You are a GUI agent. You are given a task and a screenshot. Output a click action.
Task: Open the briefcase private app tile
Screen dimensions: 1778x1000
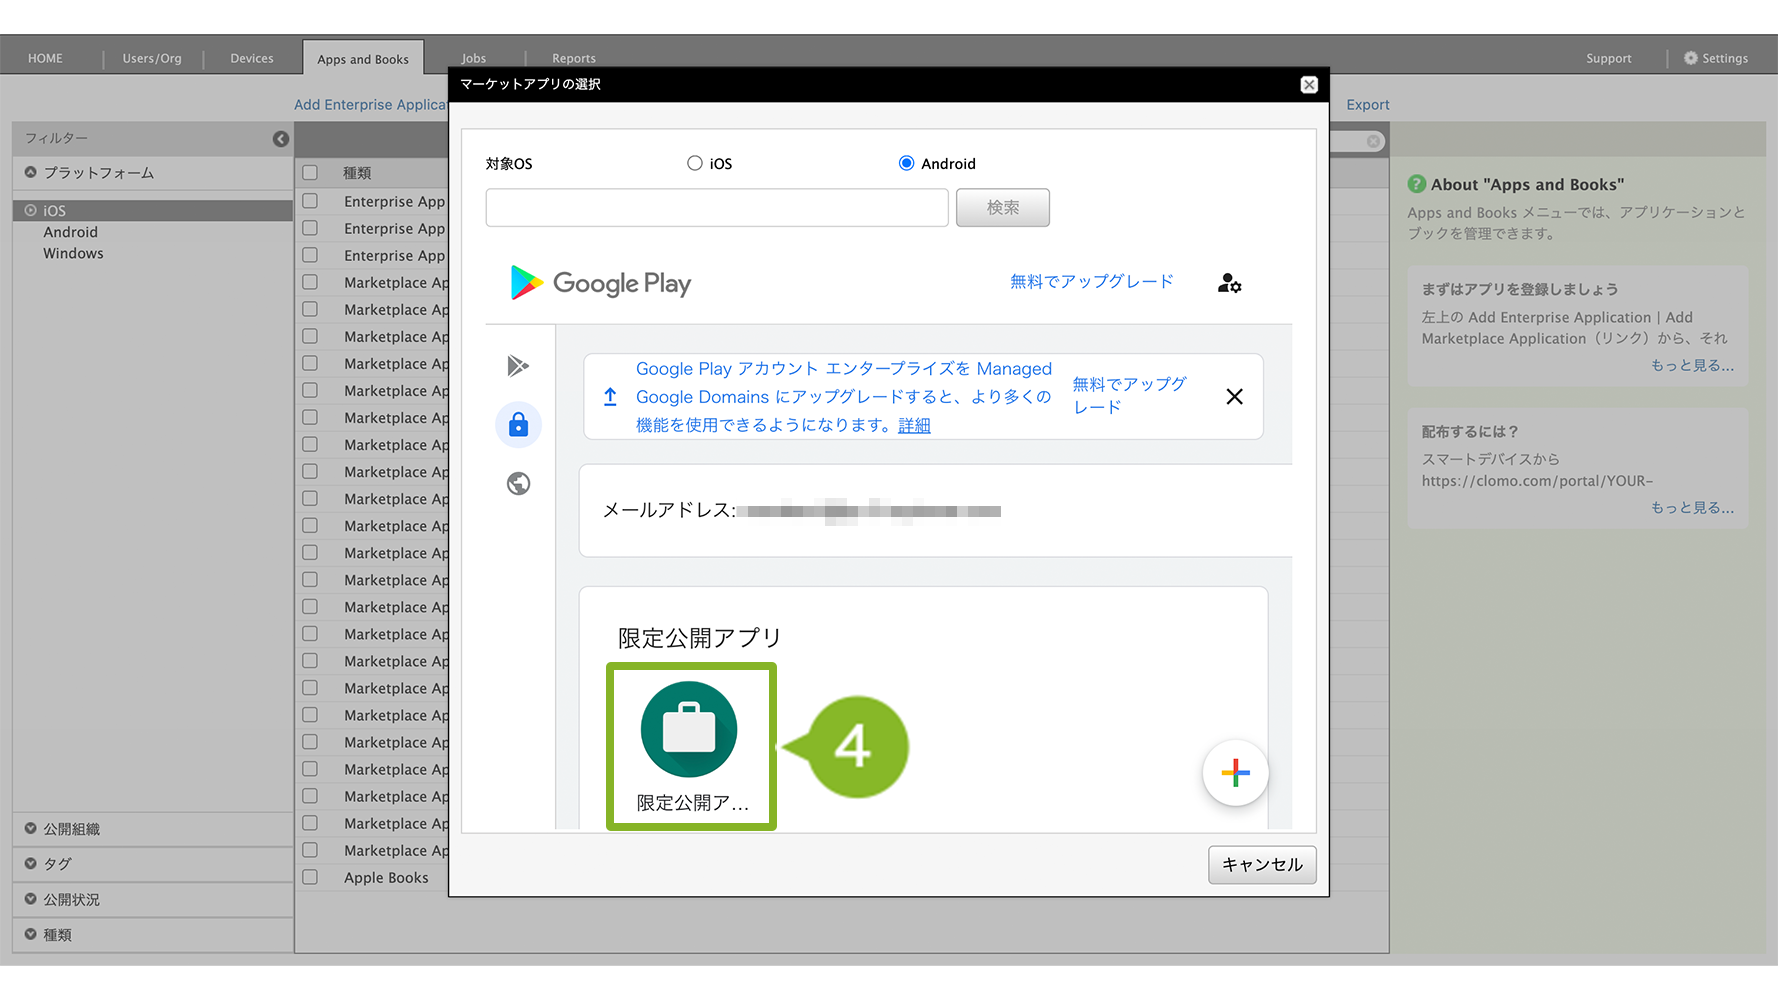[x=690, y=746]
